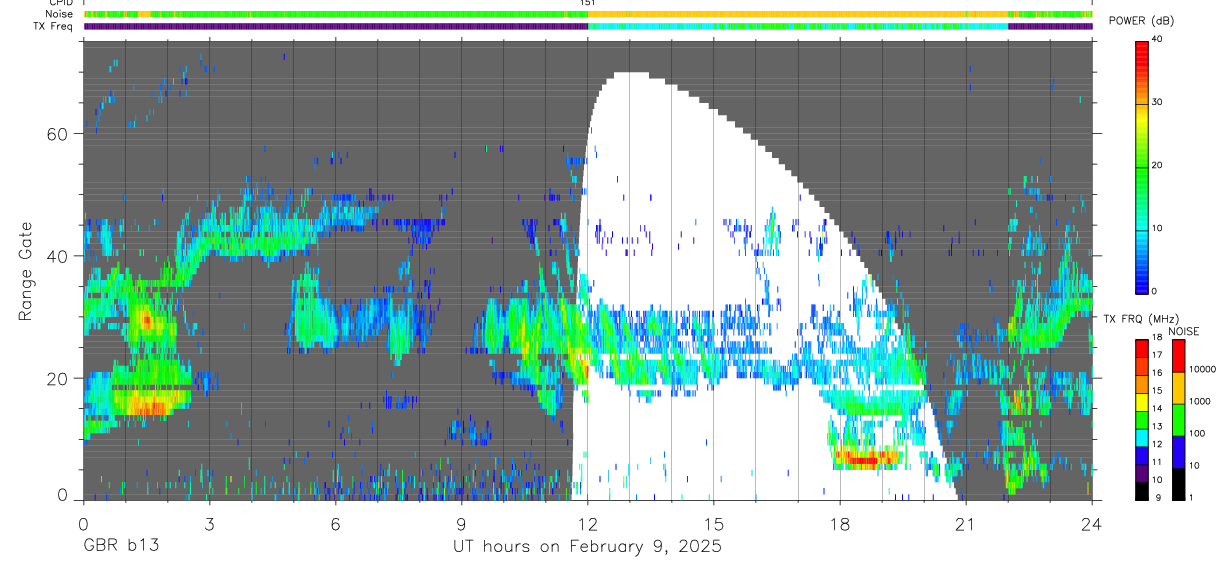Click the cyan portion of the TX Freq strip

point(798,26)
